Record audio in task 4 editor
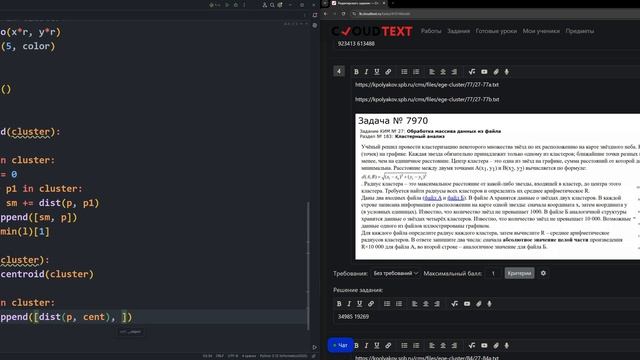The width and height of the screenshot is (640, 360). pos(507,72)
